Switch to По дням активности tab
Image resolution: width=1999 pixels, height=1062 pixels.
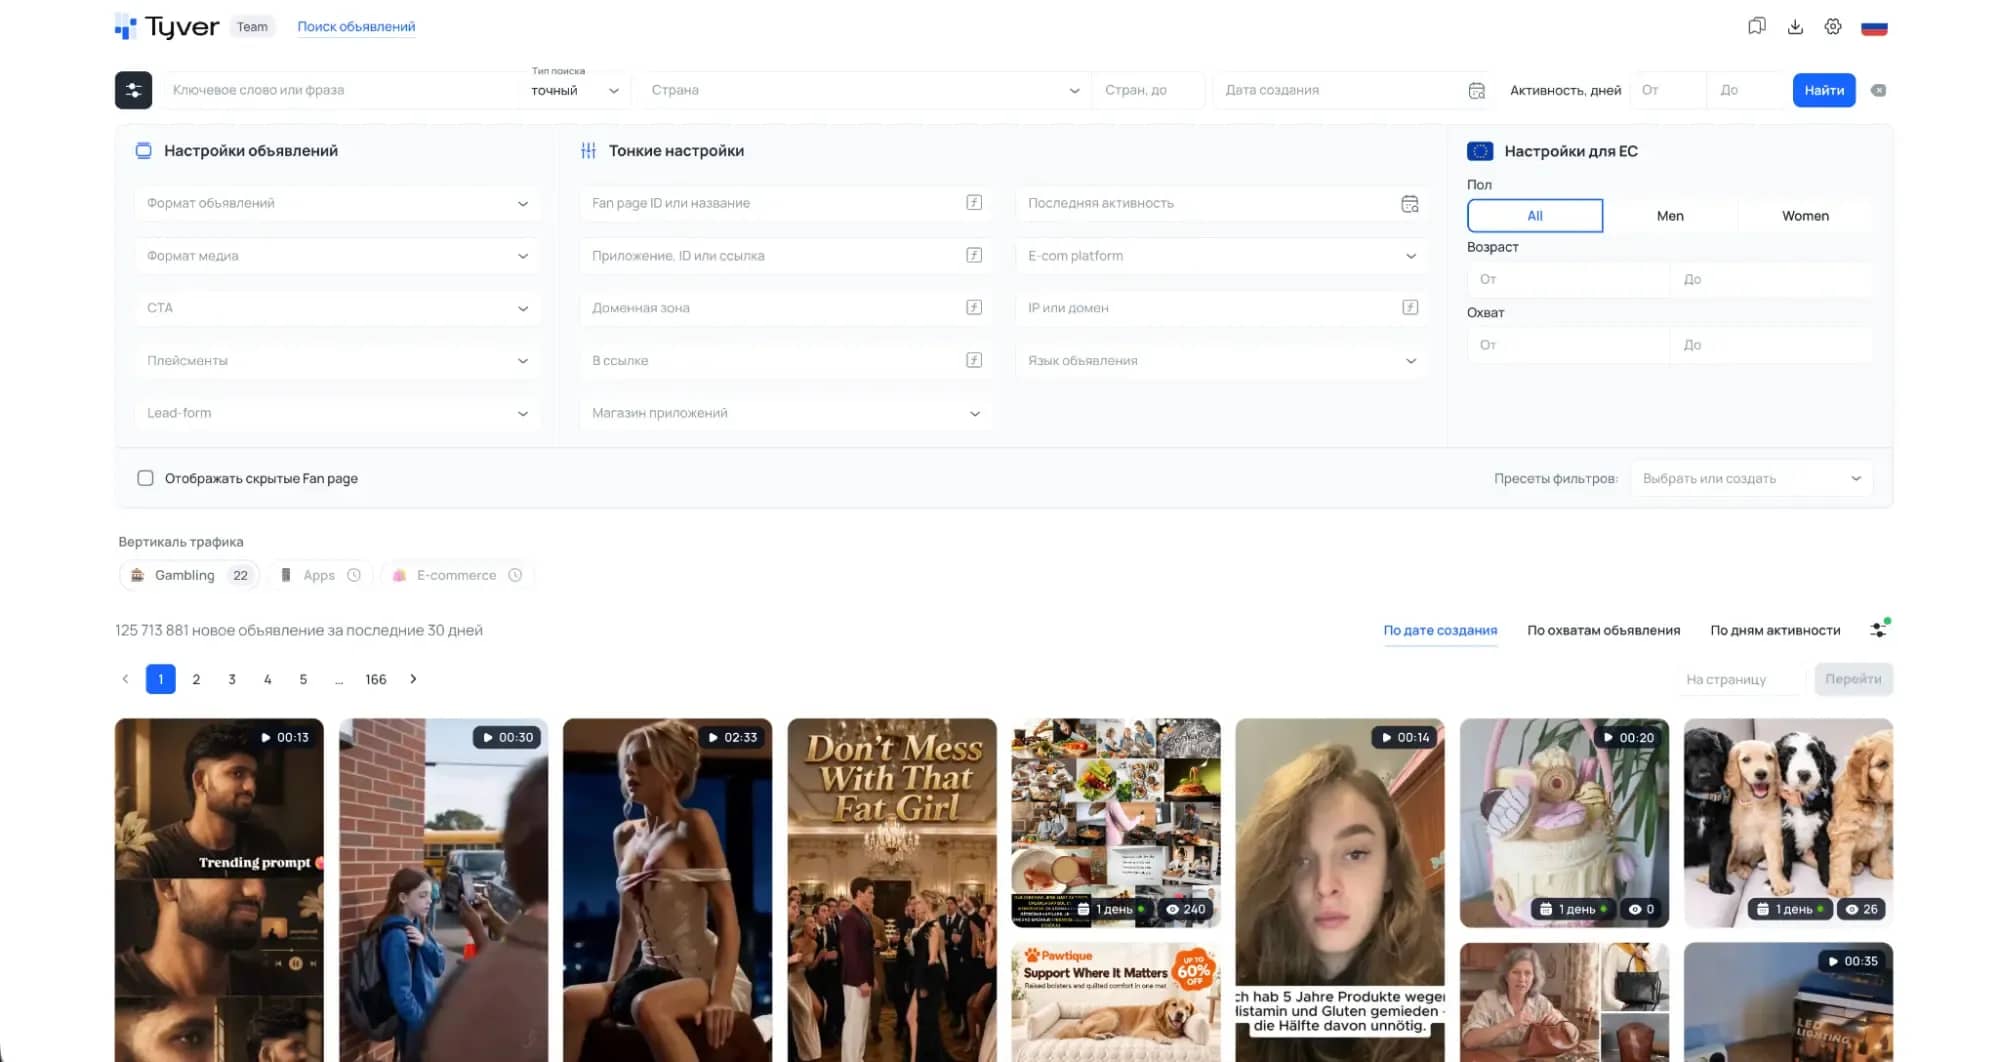point(1775,630)
